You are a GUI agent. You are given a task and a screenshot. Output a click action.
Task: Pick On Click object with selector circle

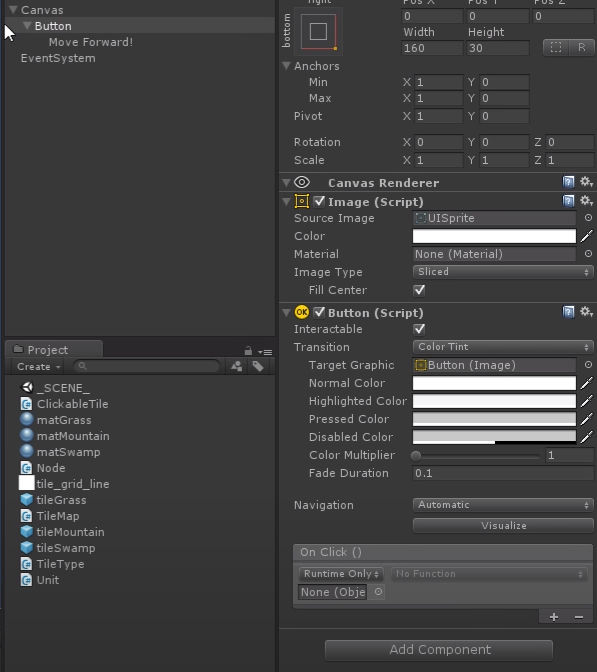point(378,592)
